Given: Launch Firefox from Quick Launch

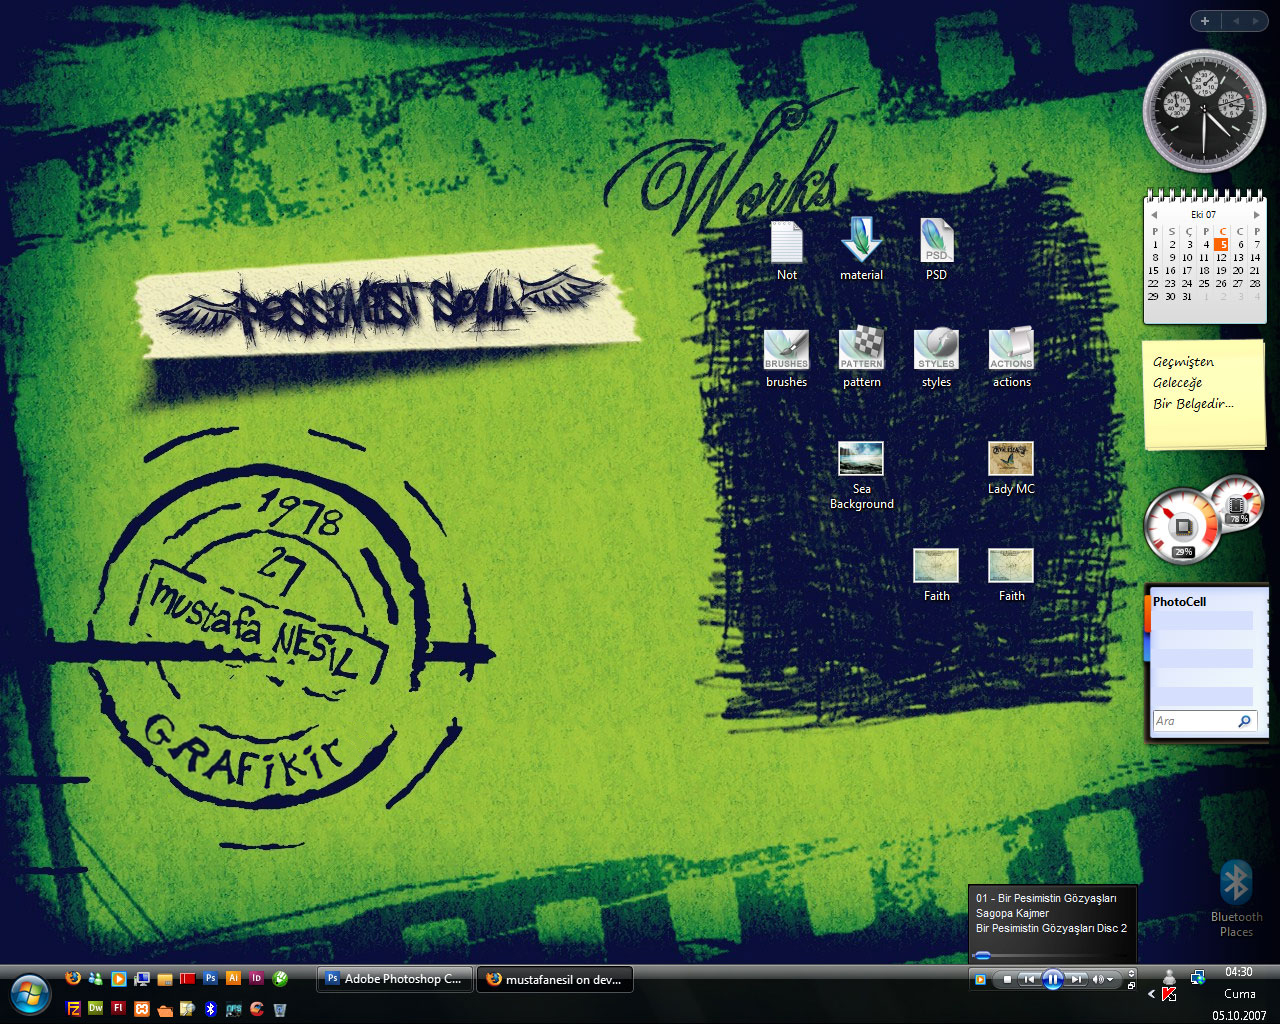Looking at the screenshot, I should (x=72, y=978).
